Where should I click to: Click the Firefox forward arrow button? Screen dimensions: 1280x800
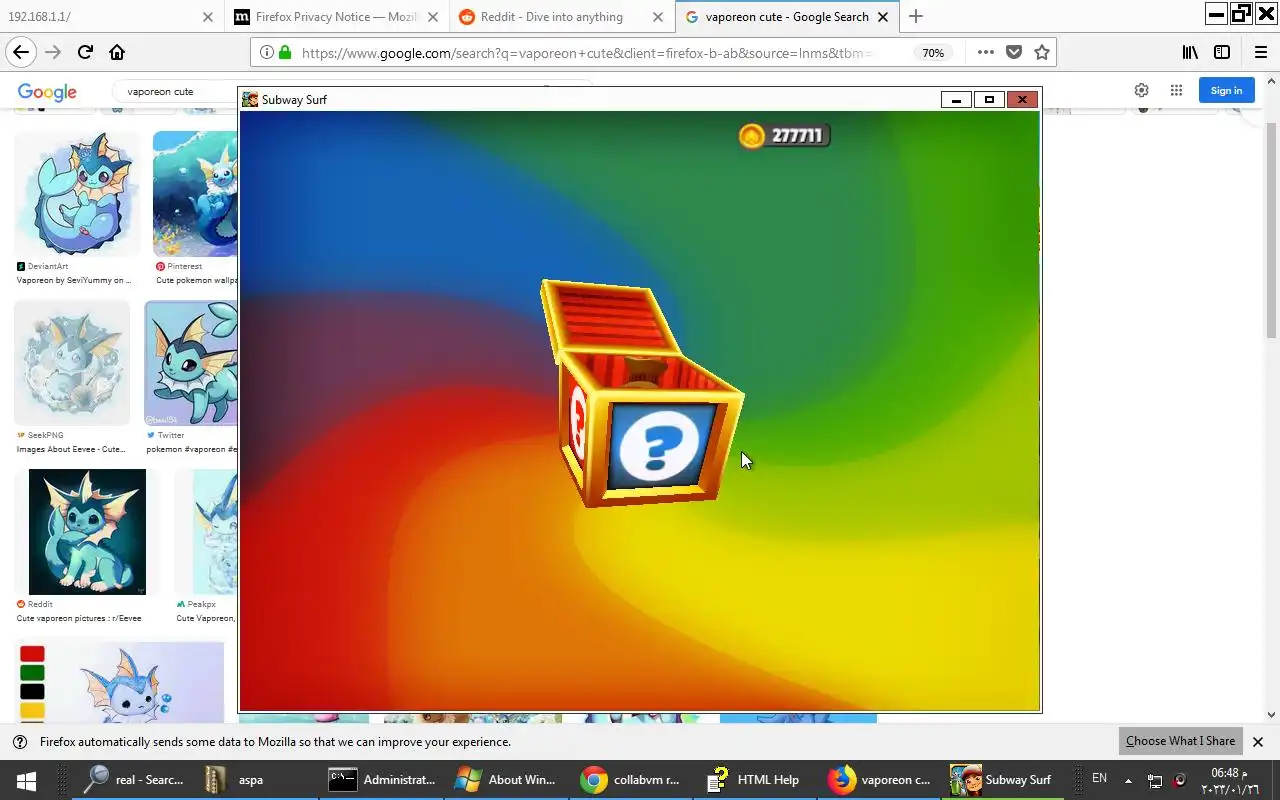pos(53,52)
